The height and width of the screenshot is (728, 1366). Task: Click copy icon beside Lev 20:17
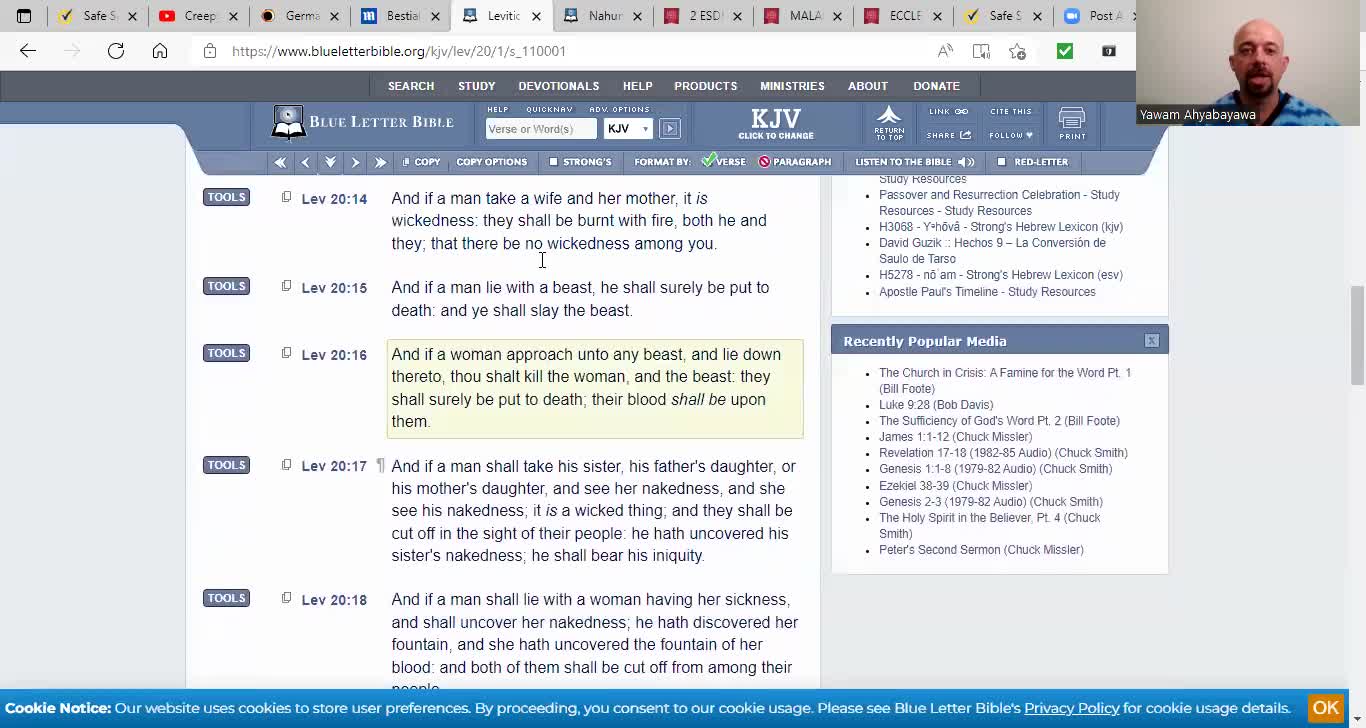coord(286,465)
